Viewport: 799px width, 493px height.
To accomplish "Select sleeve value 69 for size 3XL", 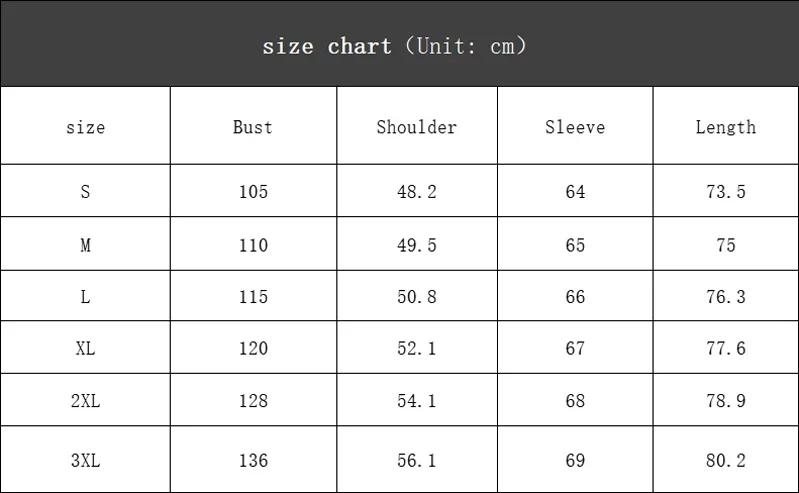I will (x=575, y=461).
